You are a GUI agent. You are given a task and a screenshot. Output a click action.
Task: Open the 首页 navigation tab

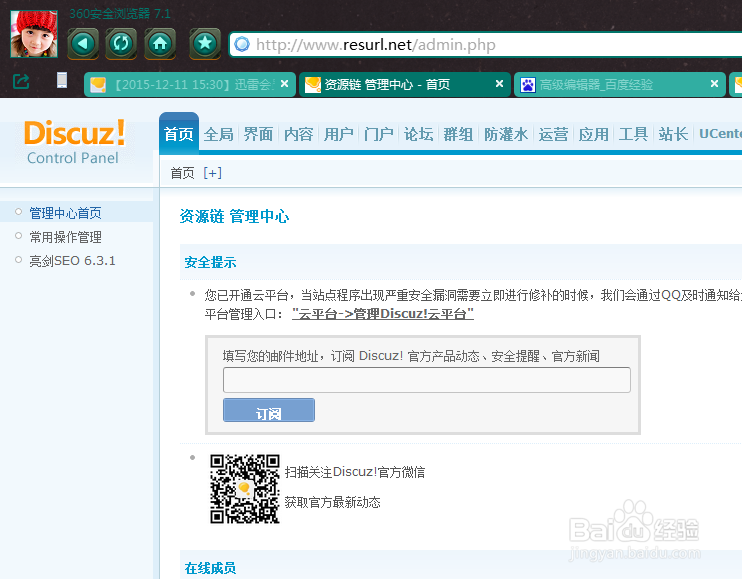pos(179,134)
